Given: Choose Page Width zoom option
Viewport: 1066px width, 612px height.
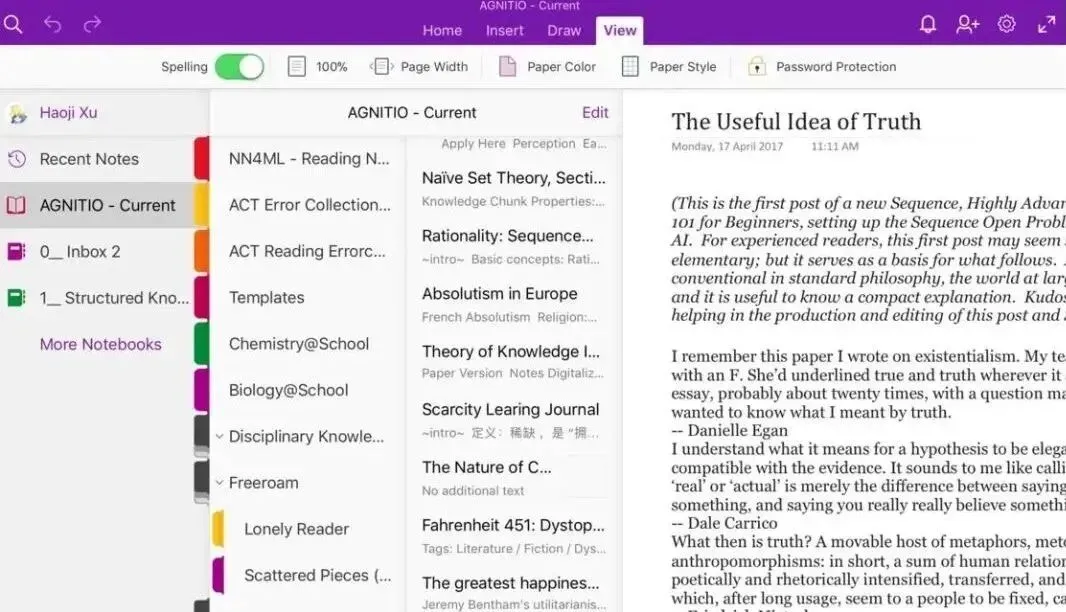Looking at the screenshot, I should (x=434, y=67).
